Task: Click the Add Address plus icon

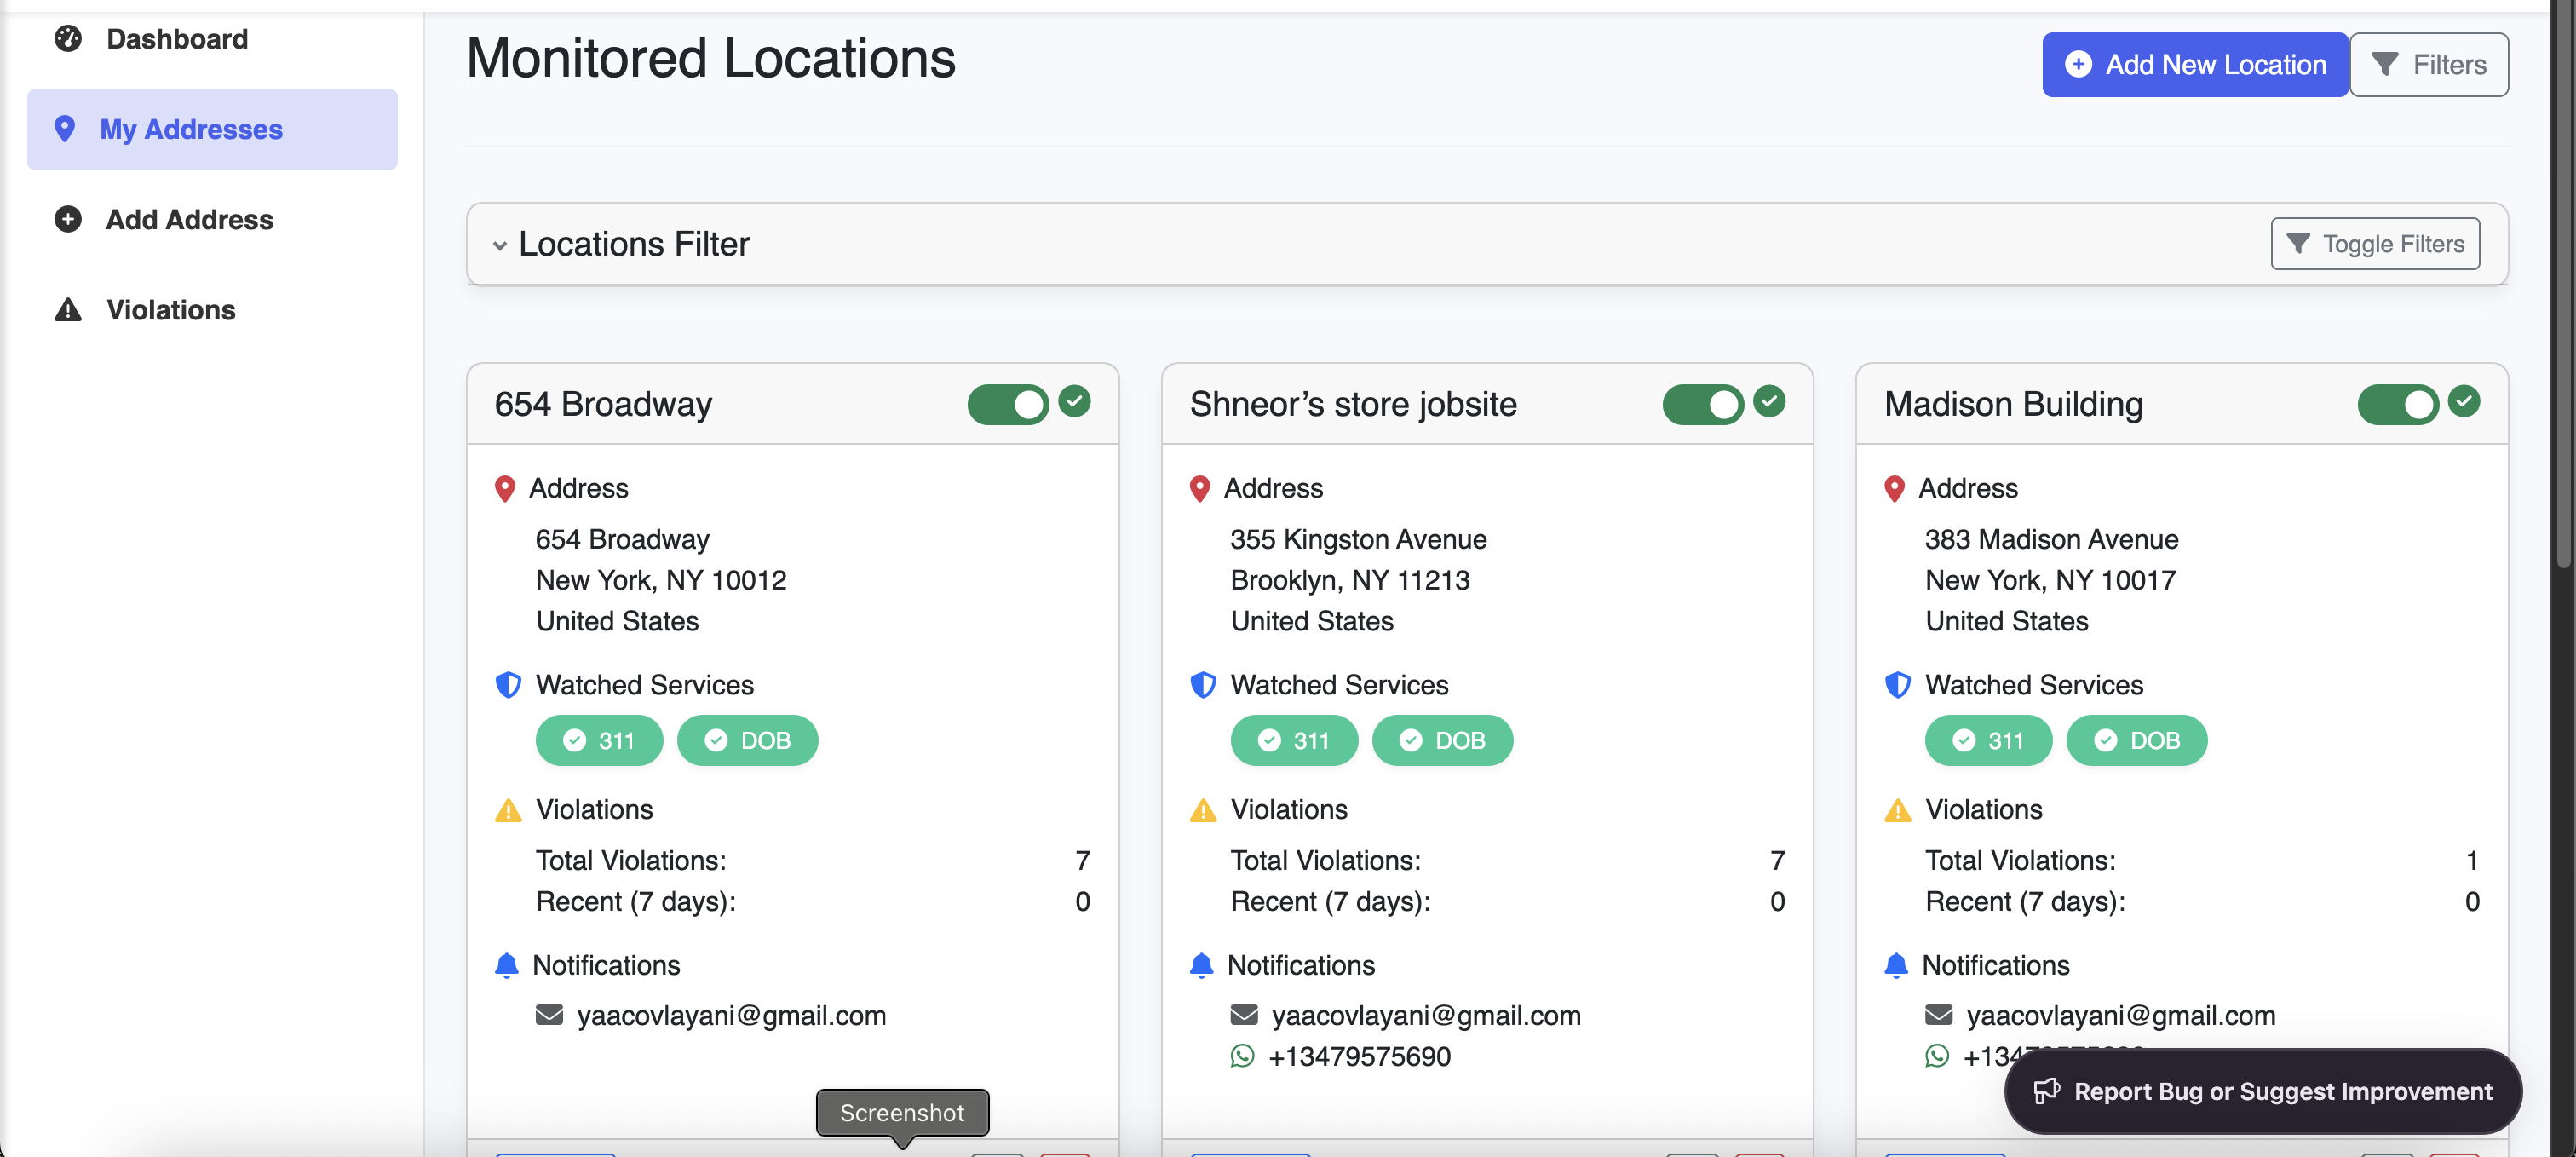Action: pyautogui.click(x=68, y=219)
